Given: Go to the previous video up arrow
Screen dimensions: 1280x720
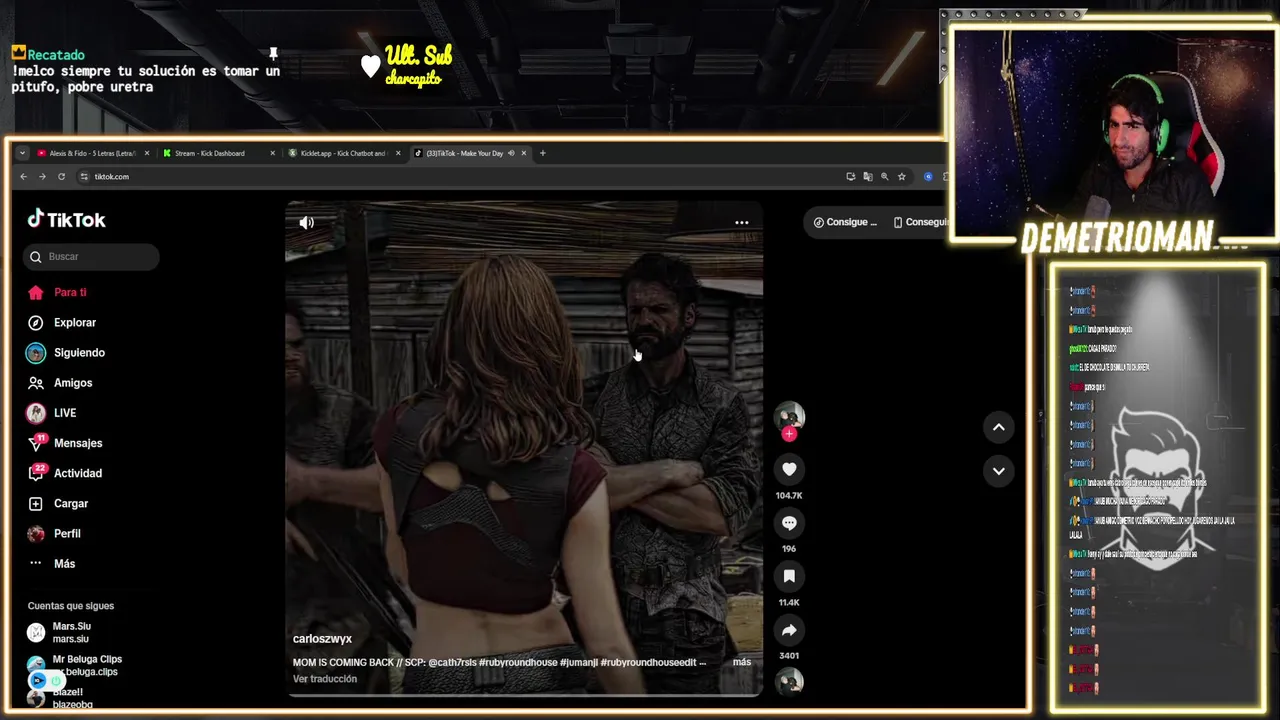Looking at the screenshot, I should (998, 427).
